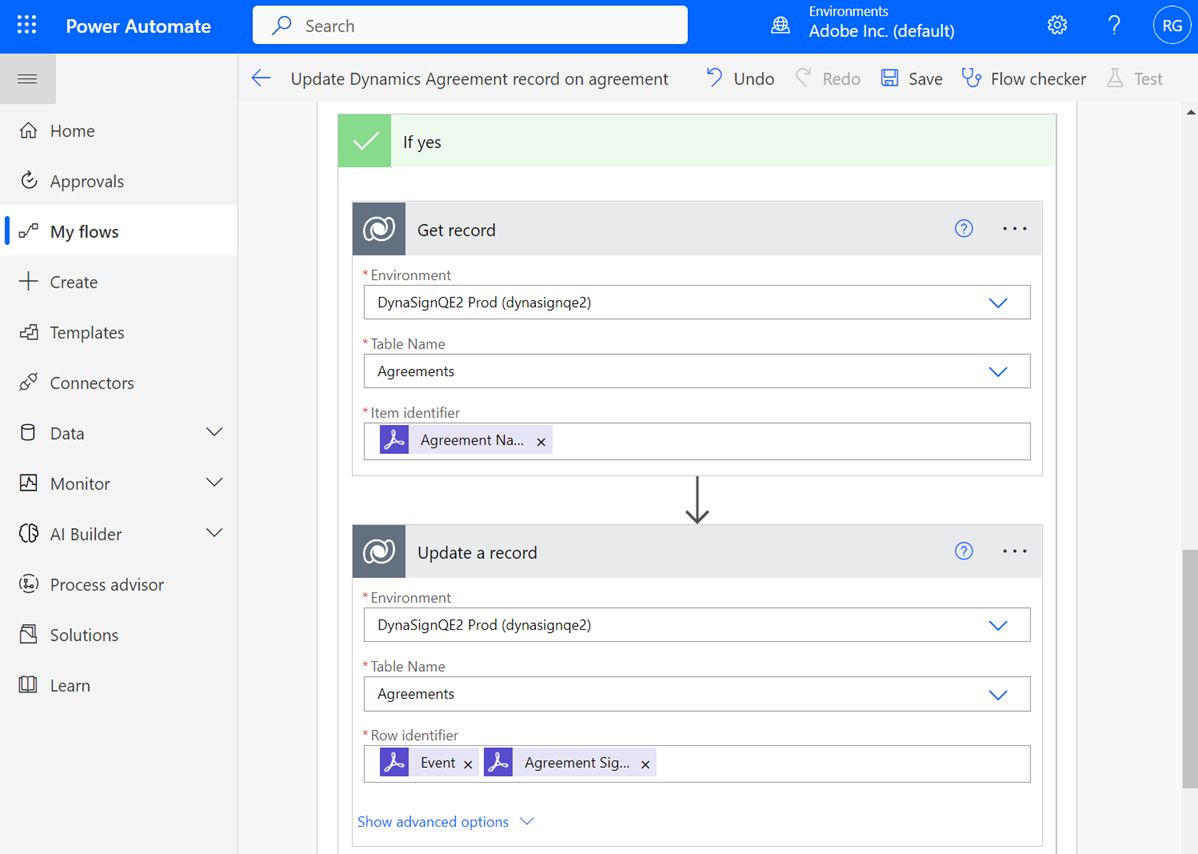Click the Learn book icon
This screenshot has width=1198, height=854.
coord(28,684)
